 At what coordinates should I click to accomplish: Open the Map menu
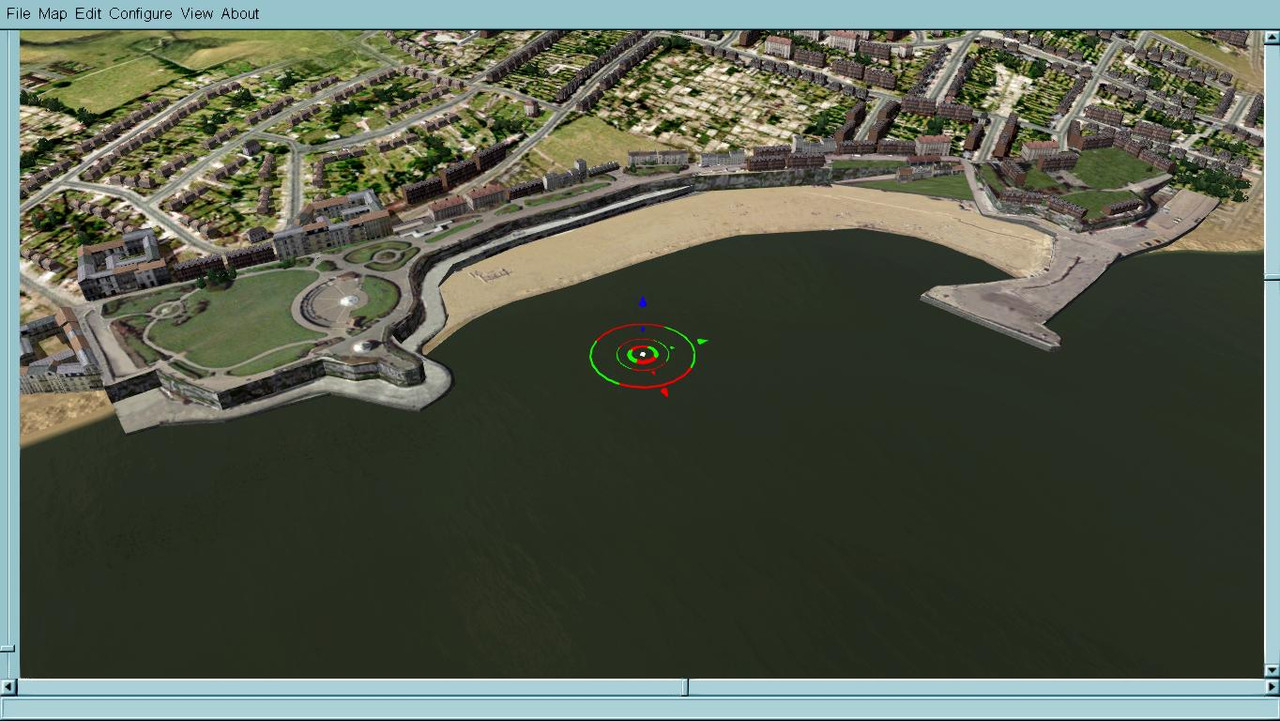[x=52, y=14]
